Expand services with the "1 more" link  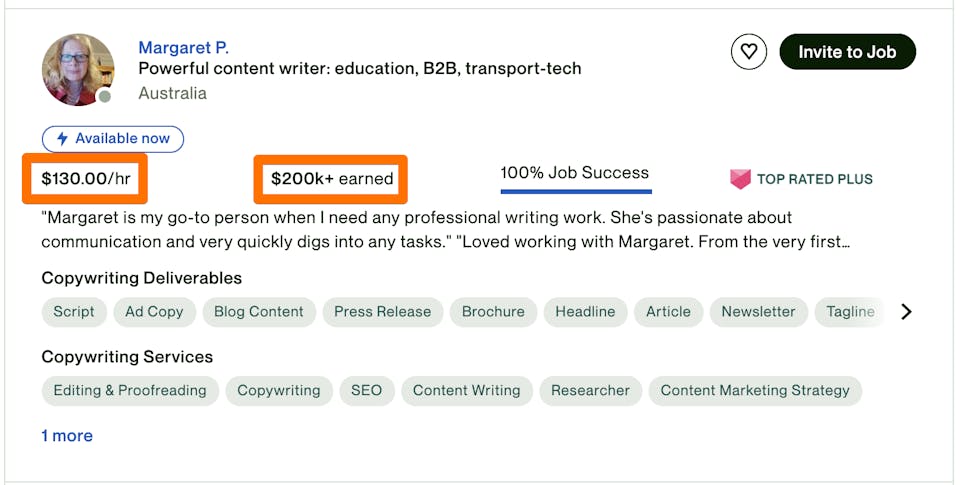[67, 436]
